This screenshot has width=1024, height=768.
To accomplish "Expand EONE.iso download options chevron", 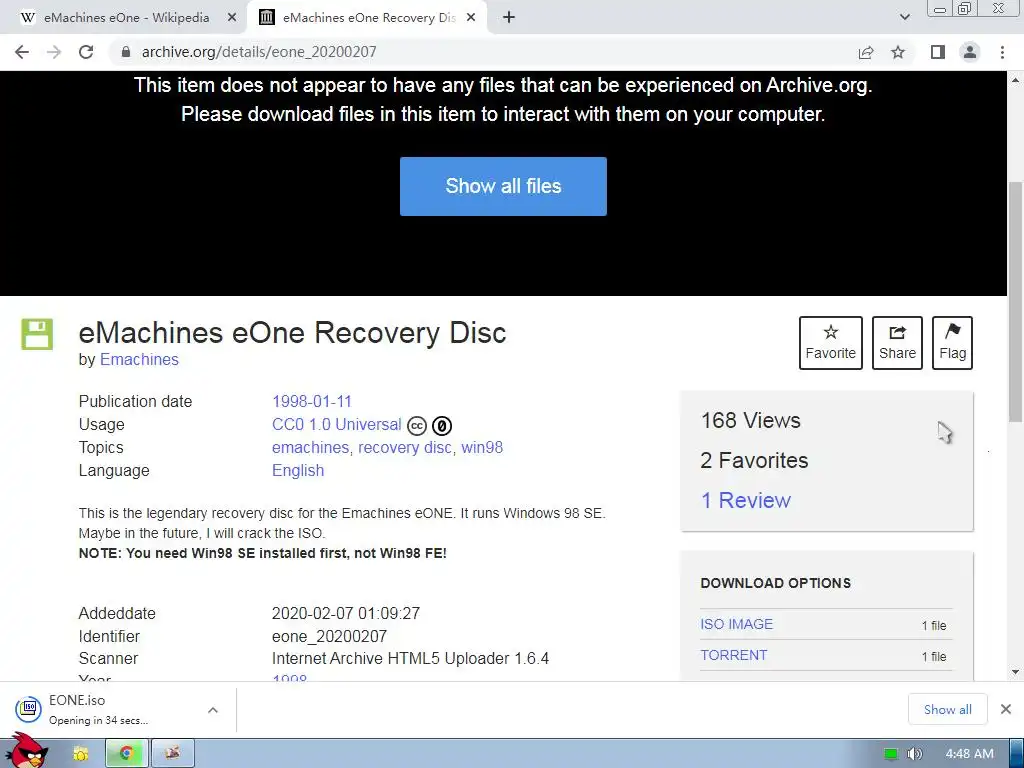I will (x=213, y=710).
